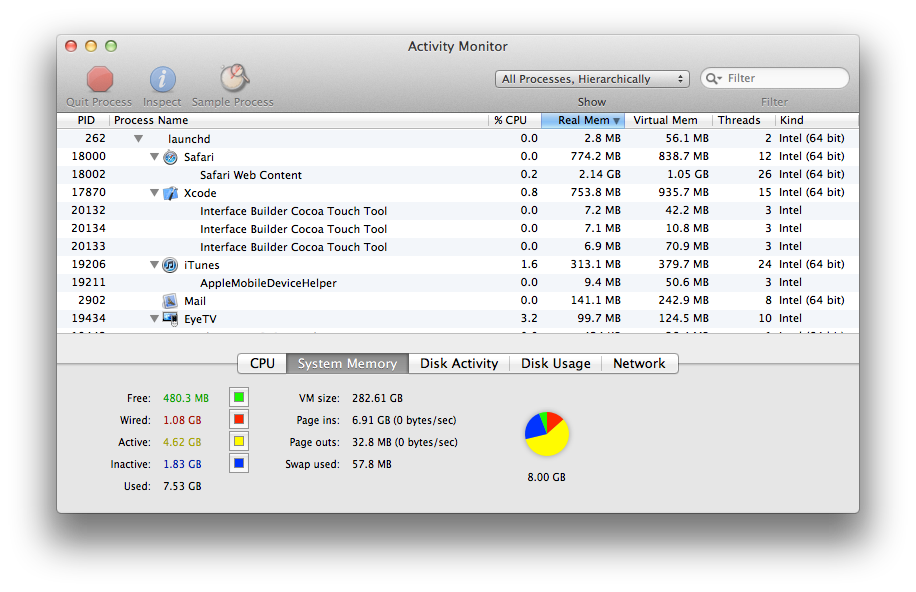The image size is (916, 592).
Task: Sort by the Virtual Mem column header
Action: tap(668, 120)
